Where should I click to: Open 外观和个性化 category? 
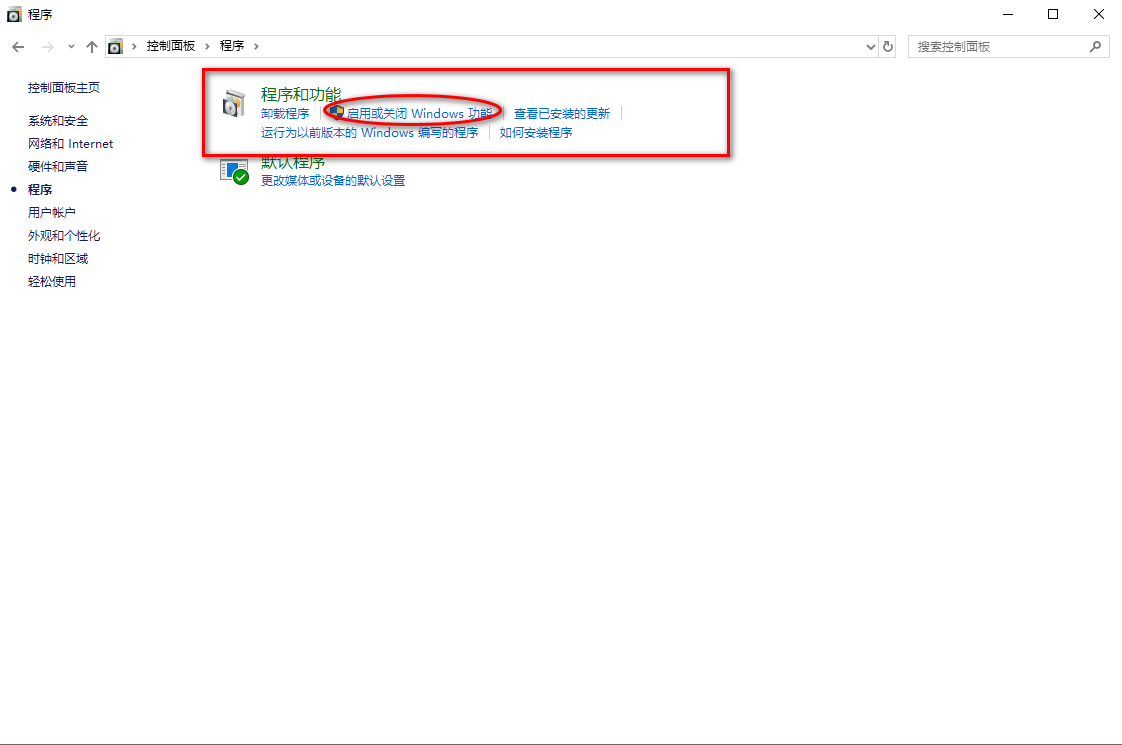click(64, 235)
